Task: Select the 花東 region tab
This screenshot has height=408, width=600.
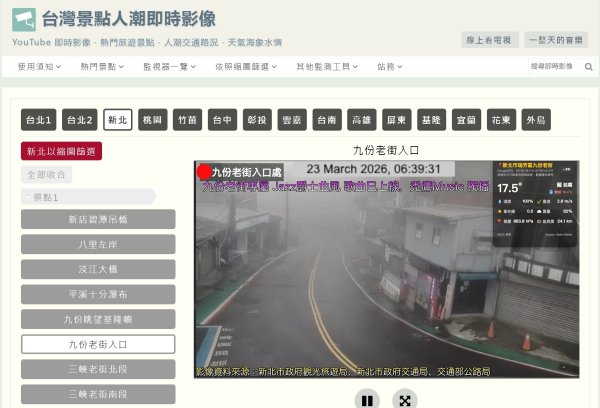Action: pyautogui.click(x=501, y=120)
